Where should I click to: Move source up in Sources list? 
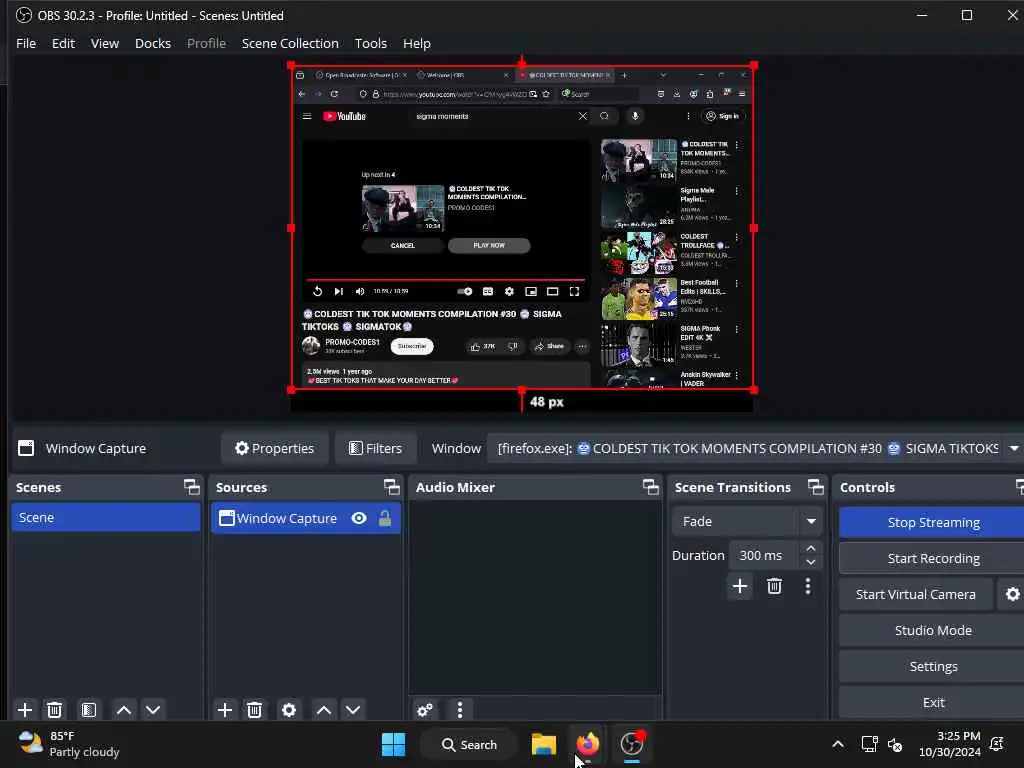pyautogui.click(x=324, y=710)
